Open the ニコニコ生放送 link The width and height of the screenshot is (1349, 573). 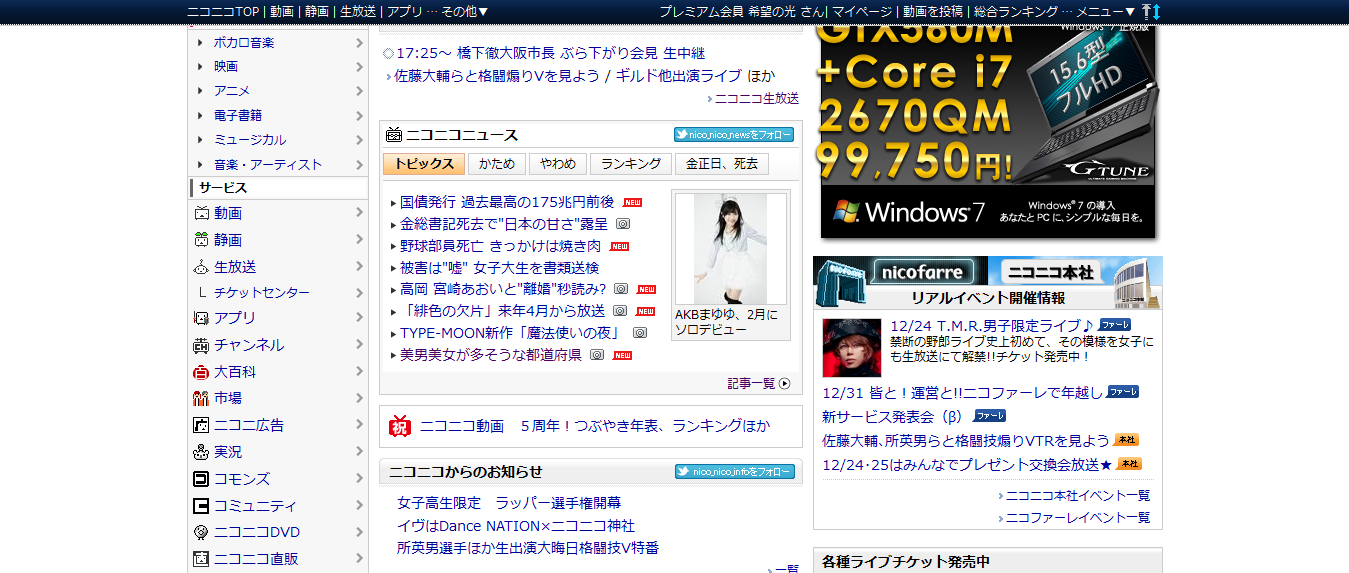point(757,98)
